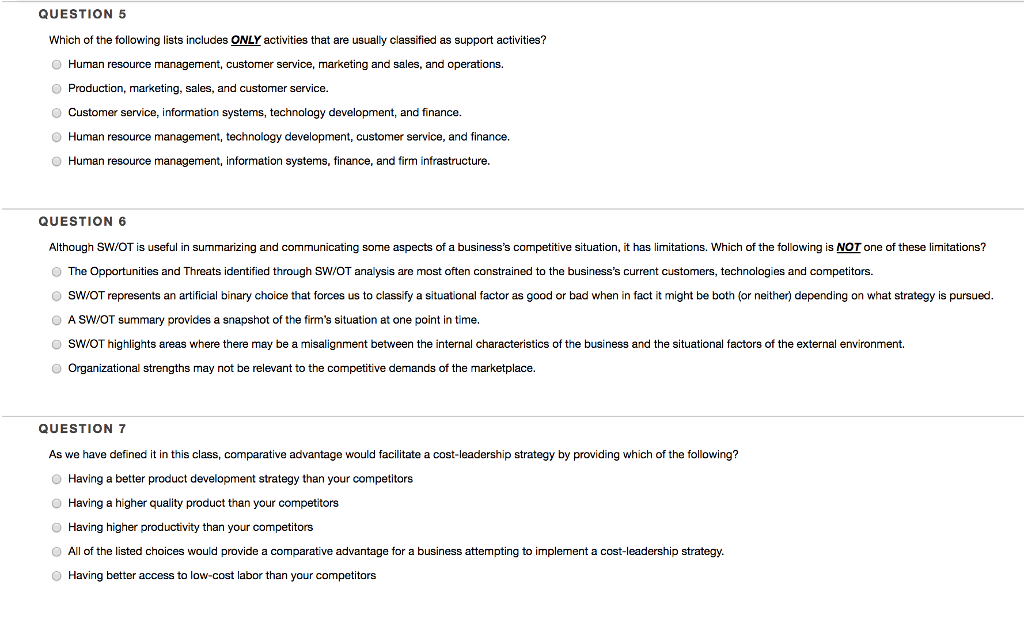Click the underlined ONLY word in question 5

point(245,40)
